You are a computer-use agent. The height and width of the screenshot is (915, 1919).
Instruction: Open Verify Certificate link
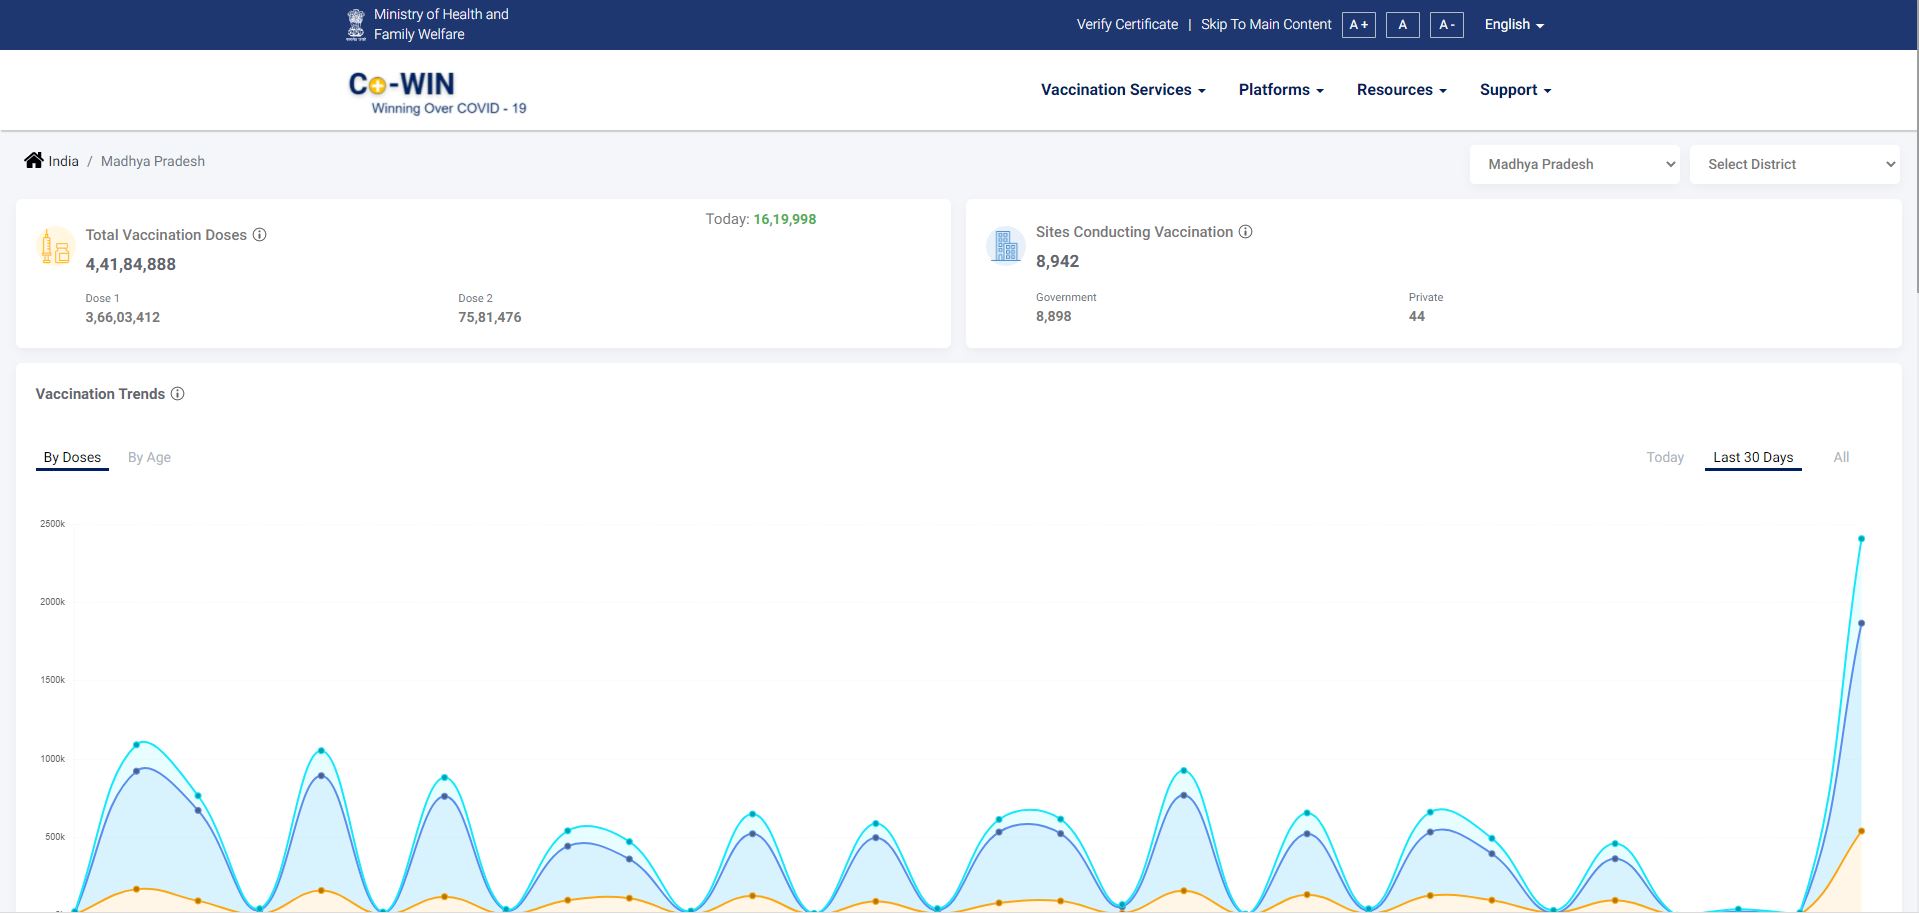tap(1127, 24)
